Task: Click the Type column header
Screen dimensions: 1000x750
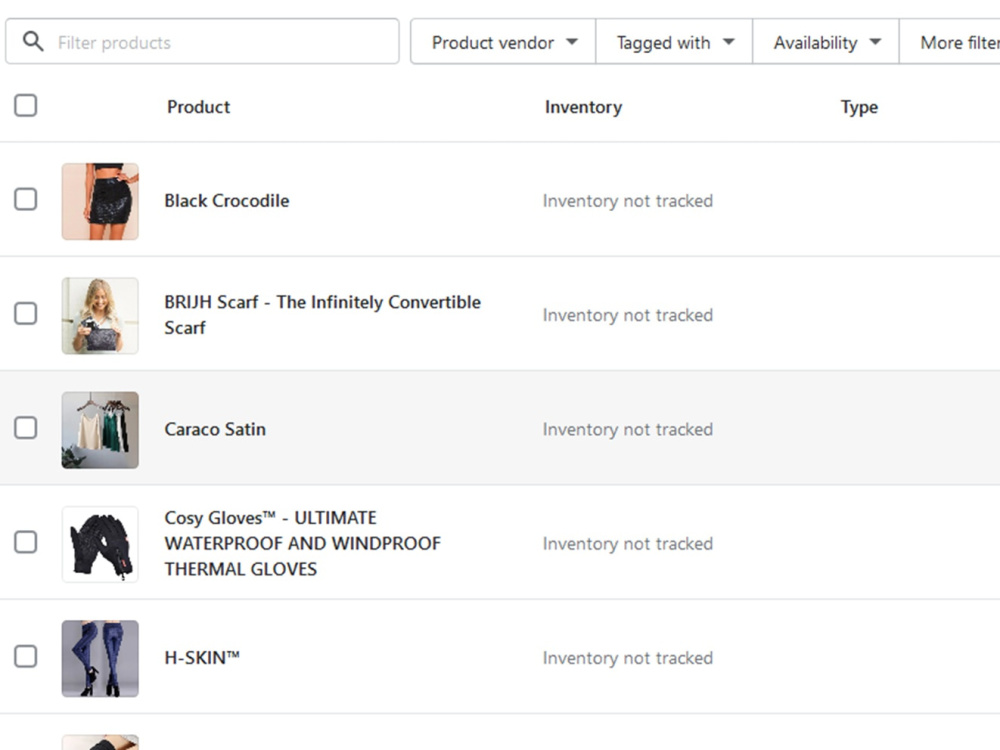Action: click(x=859, y=107)
